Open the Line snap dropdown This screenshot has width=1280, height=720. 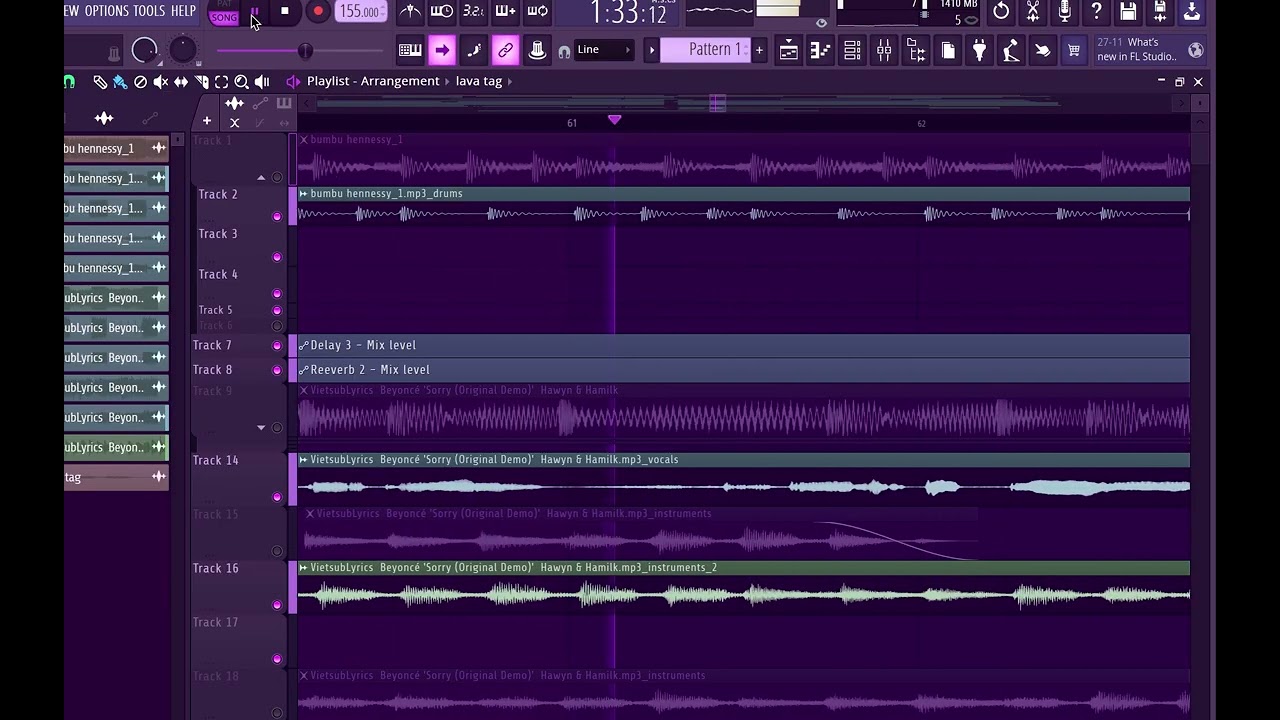[604, 50]
